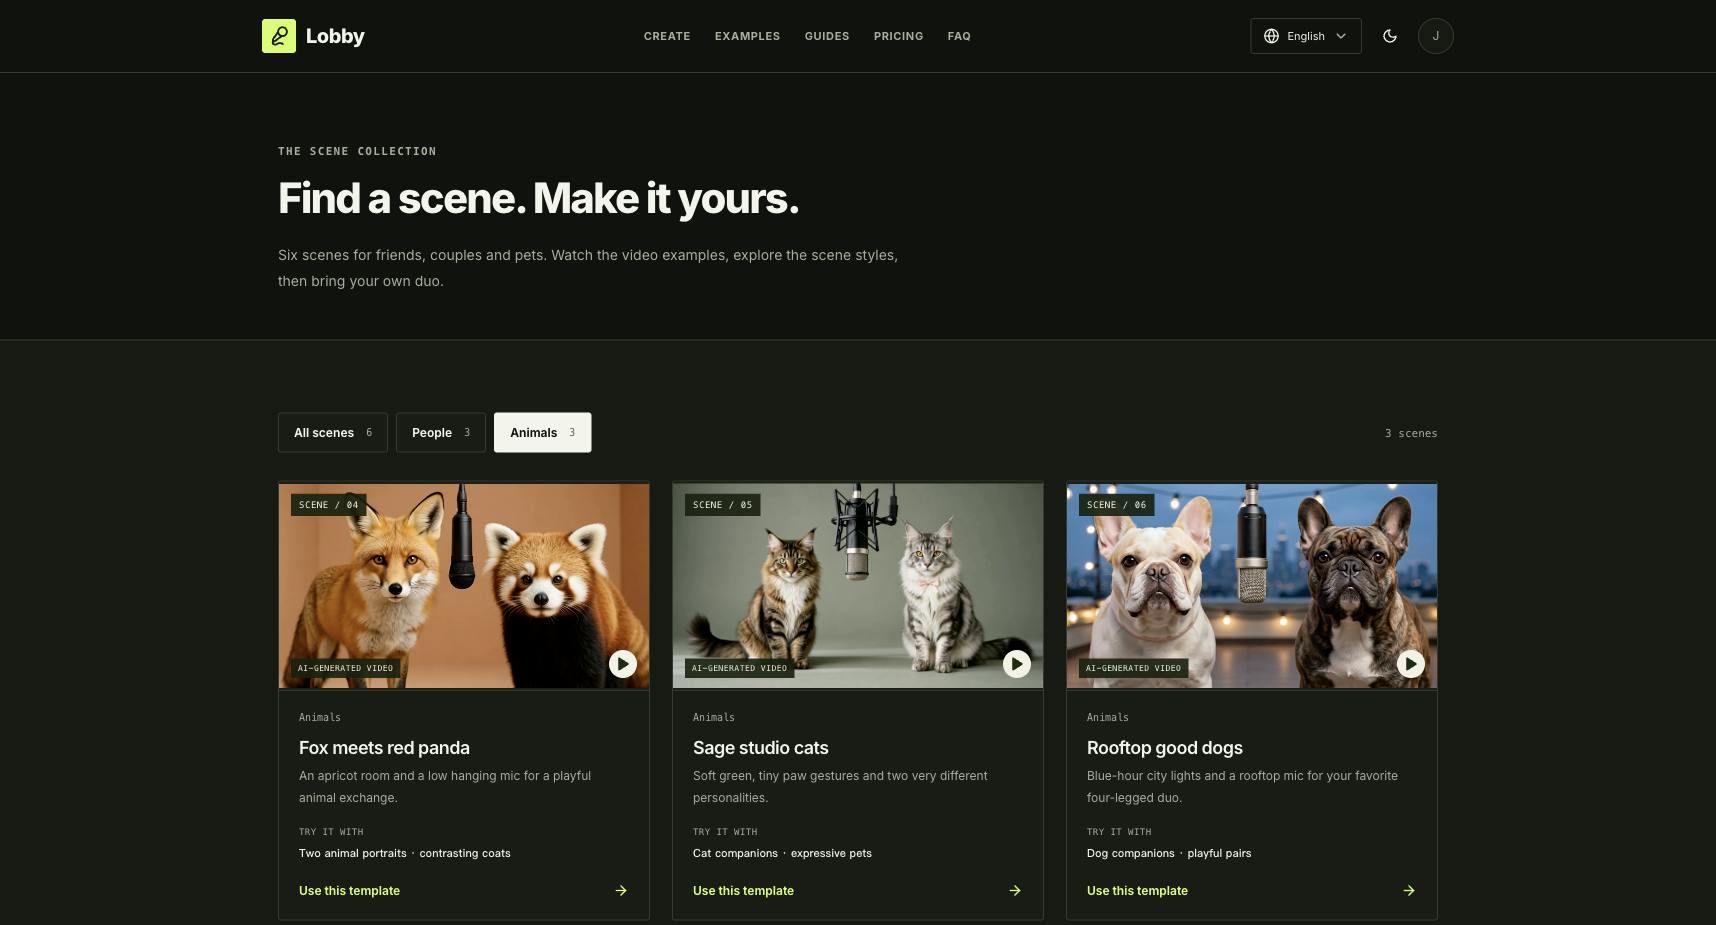The width and height of the screenshot is (1716, 925).
Task: Open the fox and red panda thumbnail
Action: [464, 586]
